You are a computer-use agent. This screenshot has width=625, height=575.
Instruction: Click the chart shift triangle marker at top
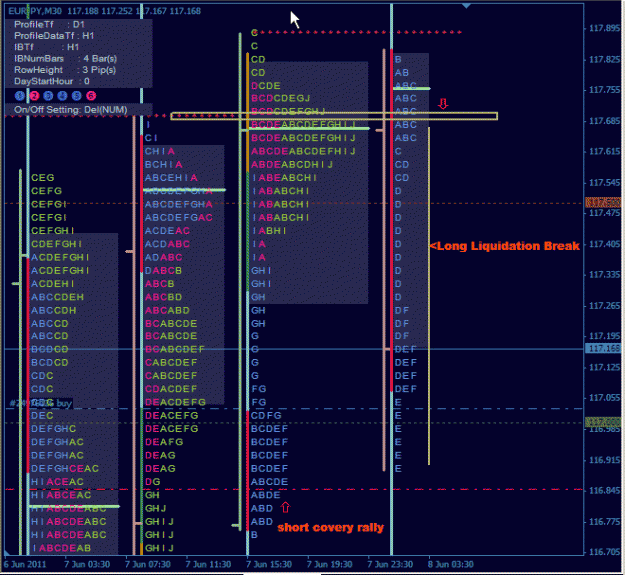pyautogui.click(x=466, y=6)
